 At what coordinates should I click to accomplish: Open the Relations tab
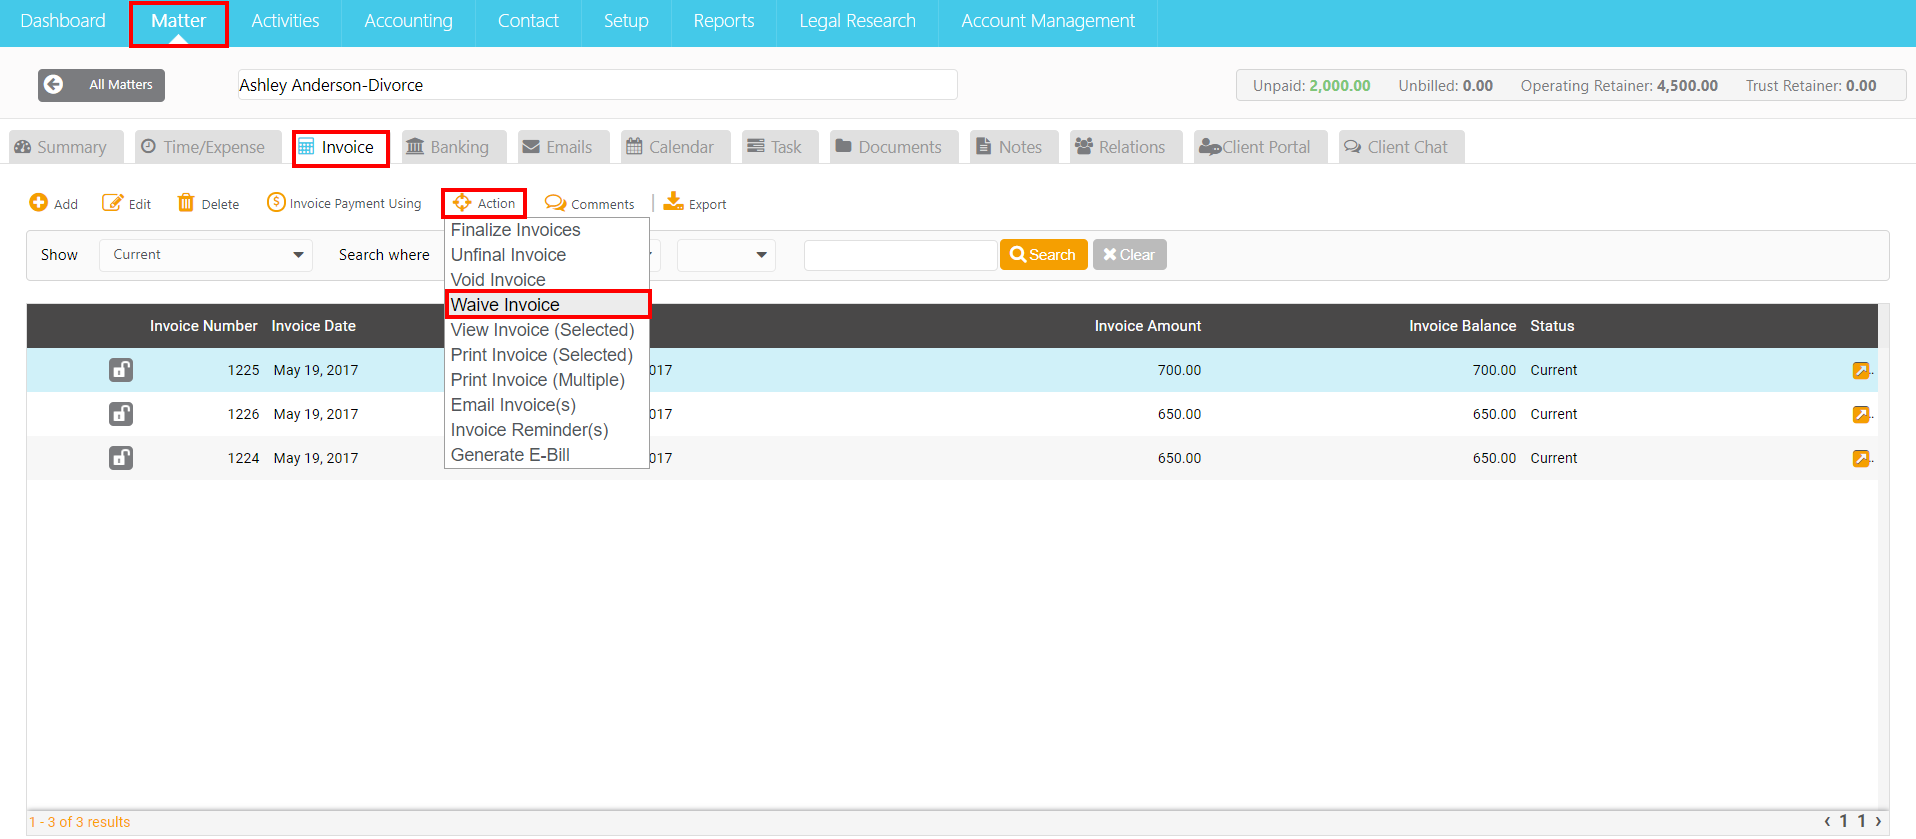pos(1126,147)
